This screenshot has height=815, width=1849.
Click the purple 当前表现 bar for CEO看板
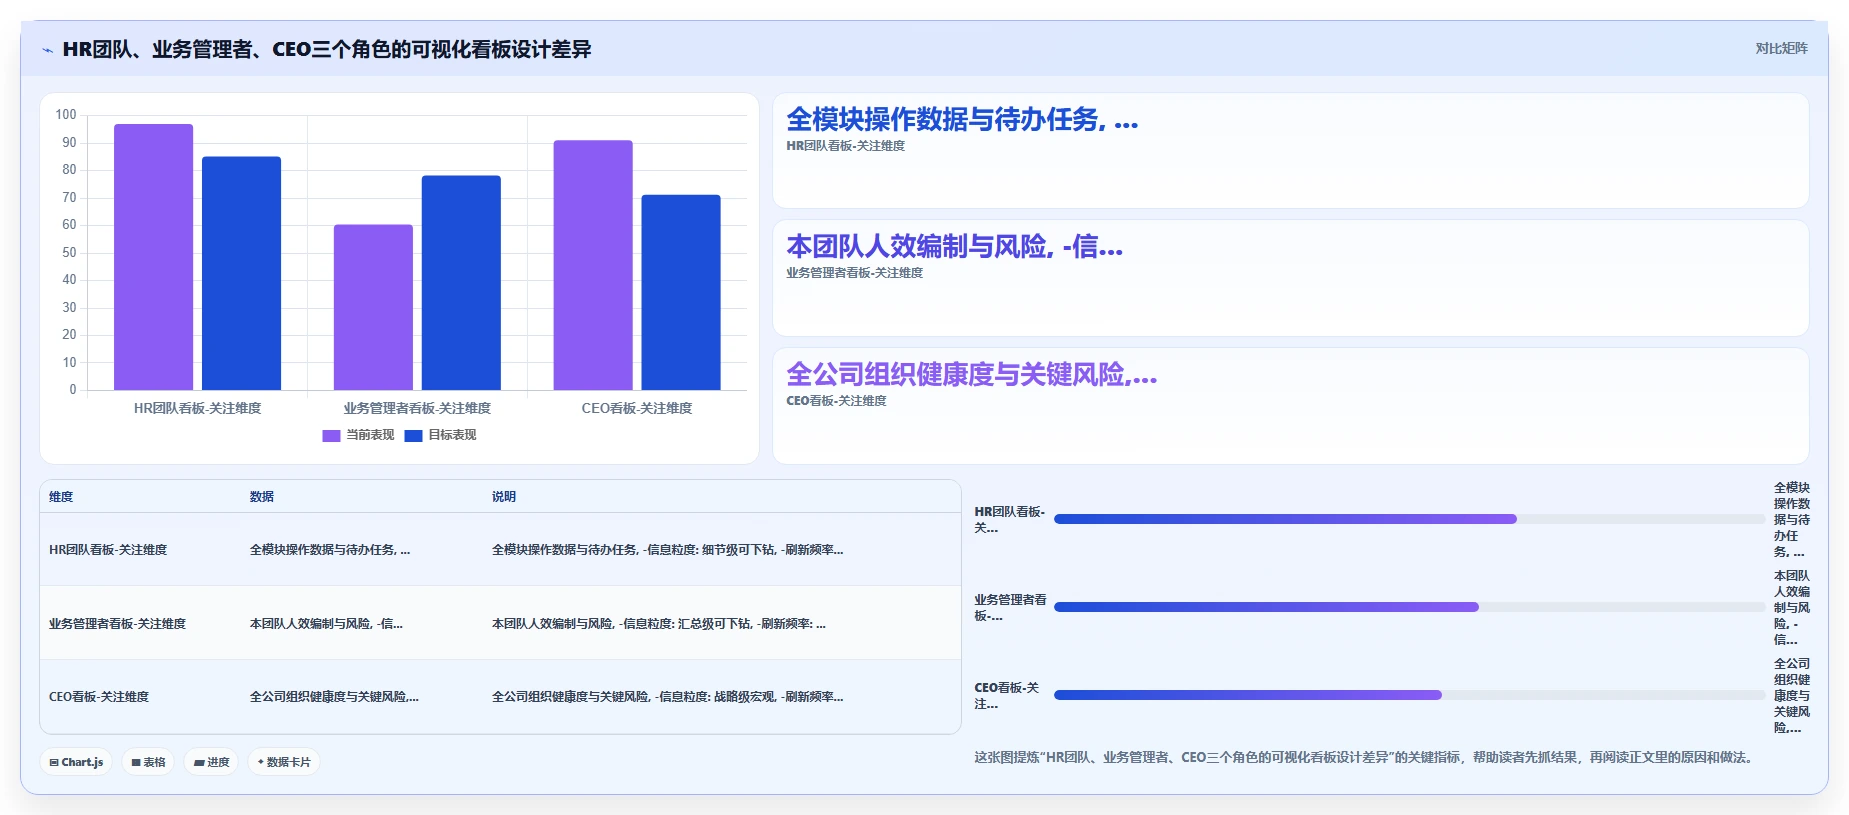[593, 265]
